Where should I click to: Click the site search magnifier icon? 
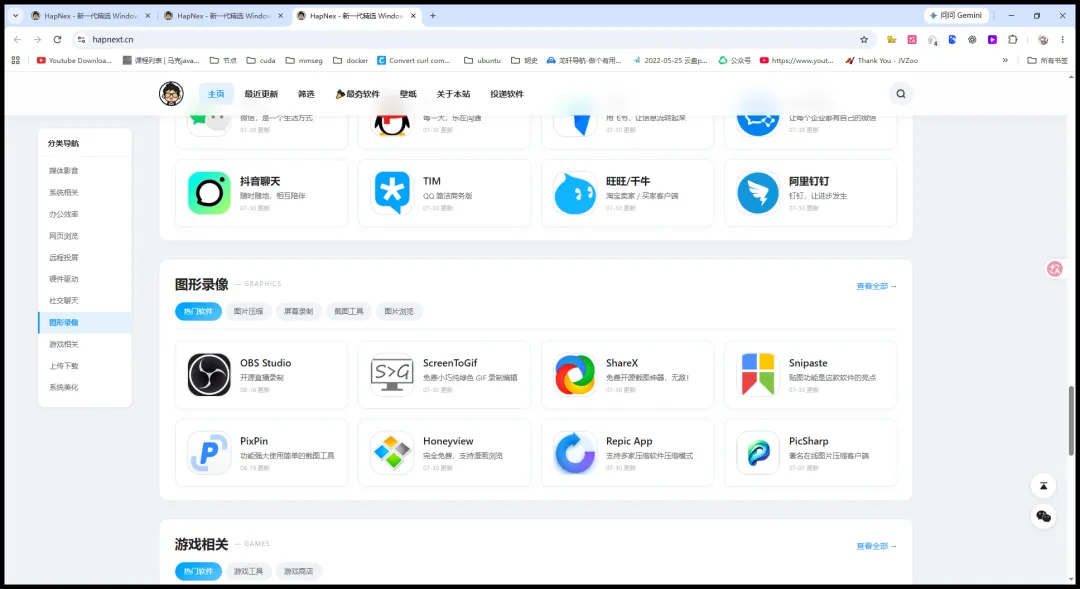(x=900, y=94)
